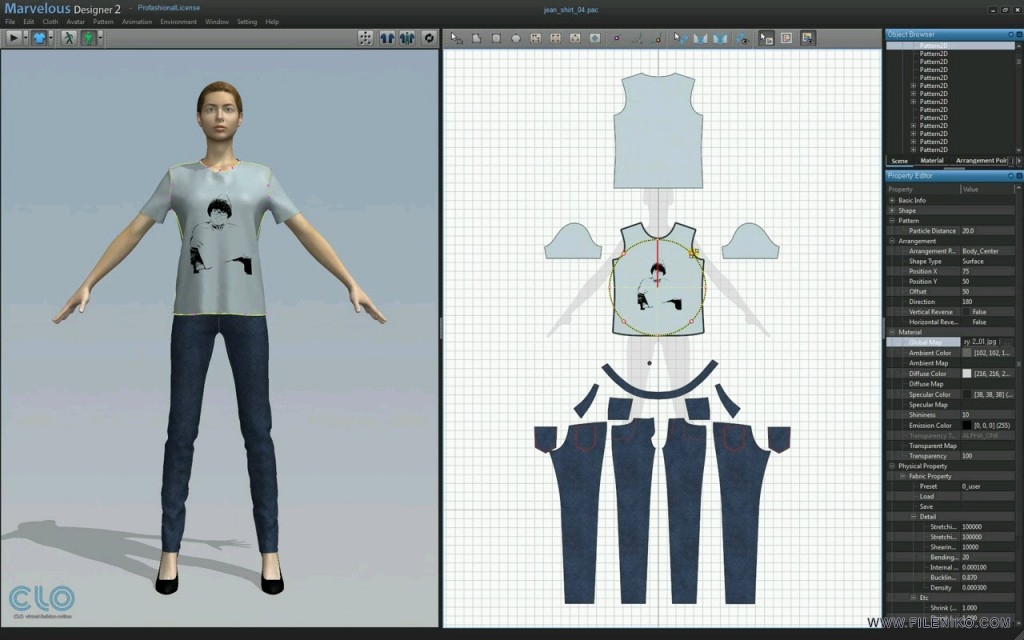Collapse the Etc subgroup
This screenshot has height=640, width=1024.
914,598
